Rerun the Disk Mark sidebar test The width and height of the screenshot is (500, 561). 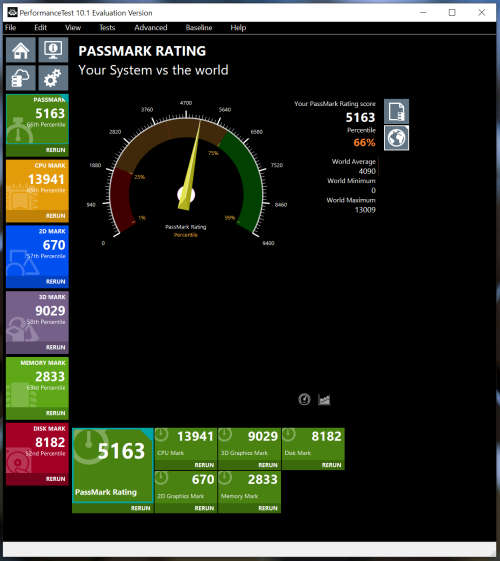click(55, 479)
